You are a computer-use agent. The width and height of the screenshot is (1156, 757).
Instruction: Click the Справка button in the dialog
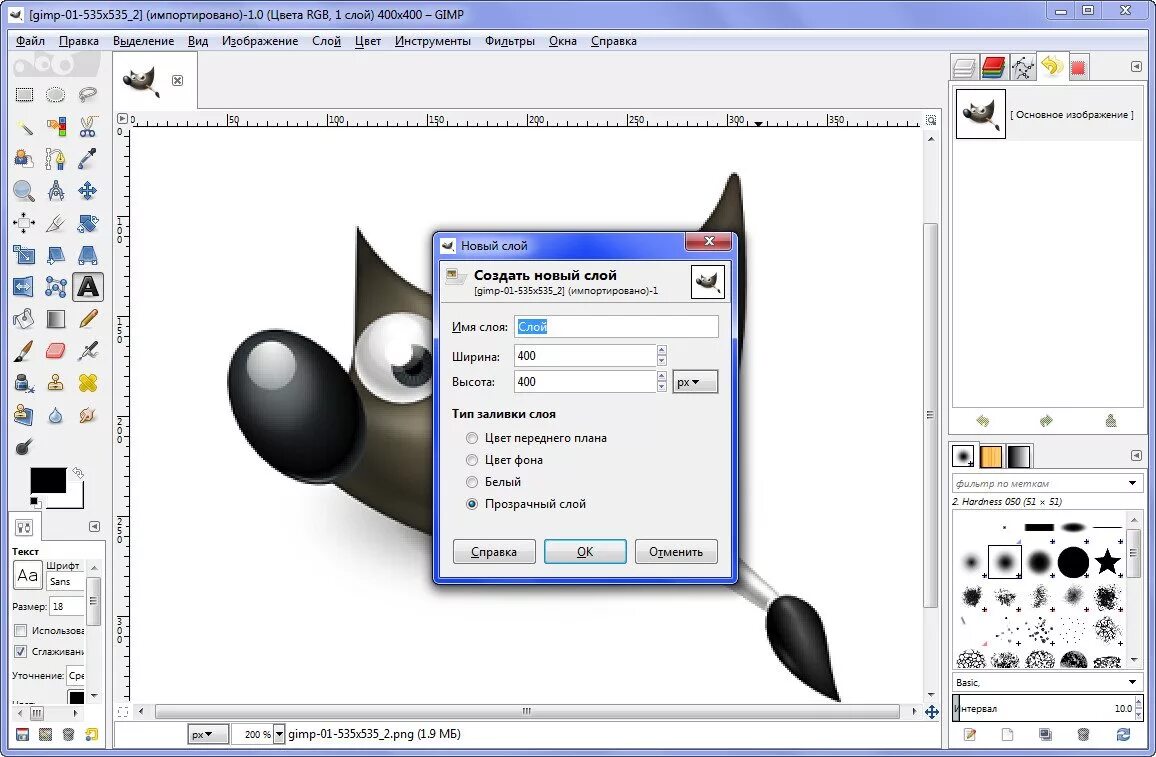pyautogui.click(x=494, y=551)
